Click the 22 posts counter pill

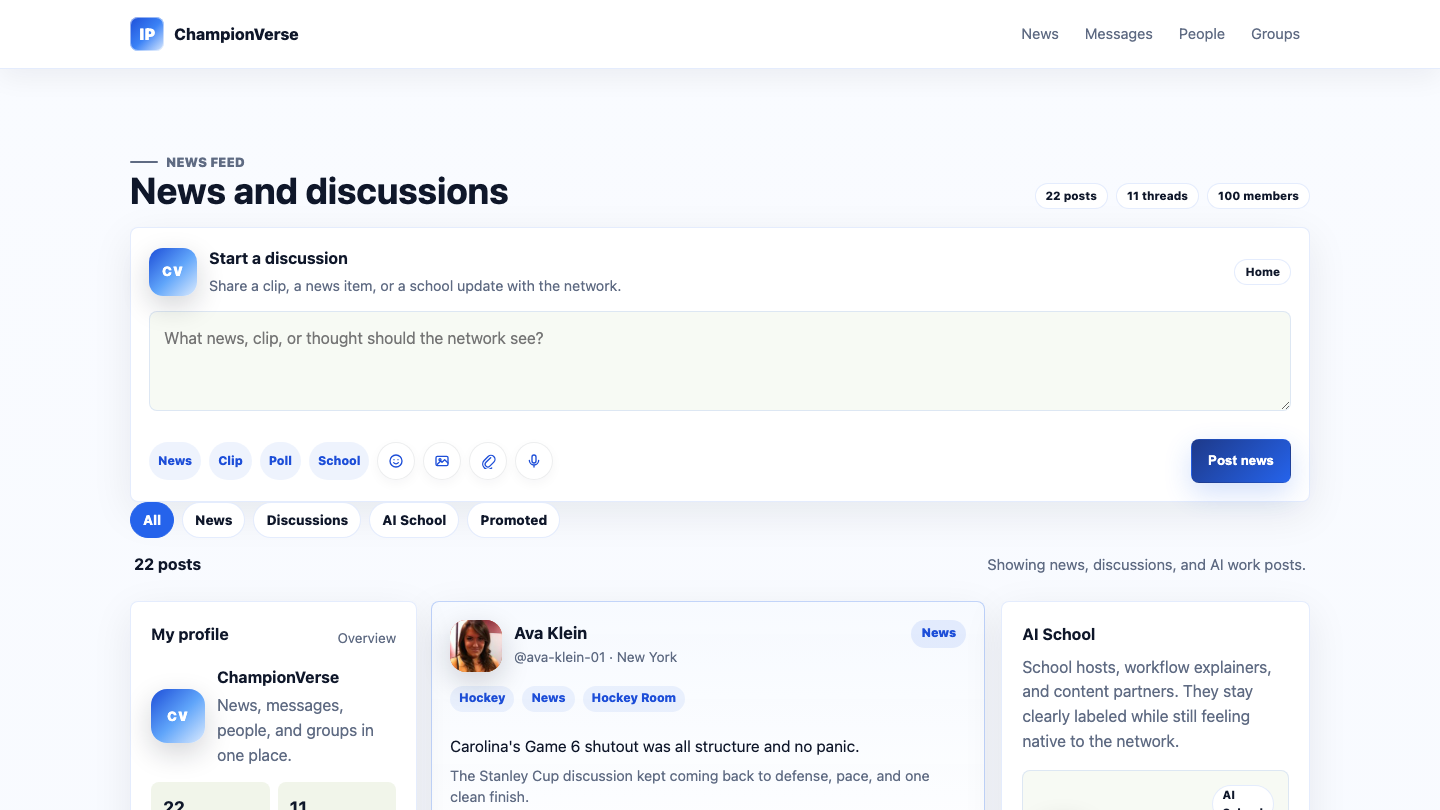(1071, 196)
